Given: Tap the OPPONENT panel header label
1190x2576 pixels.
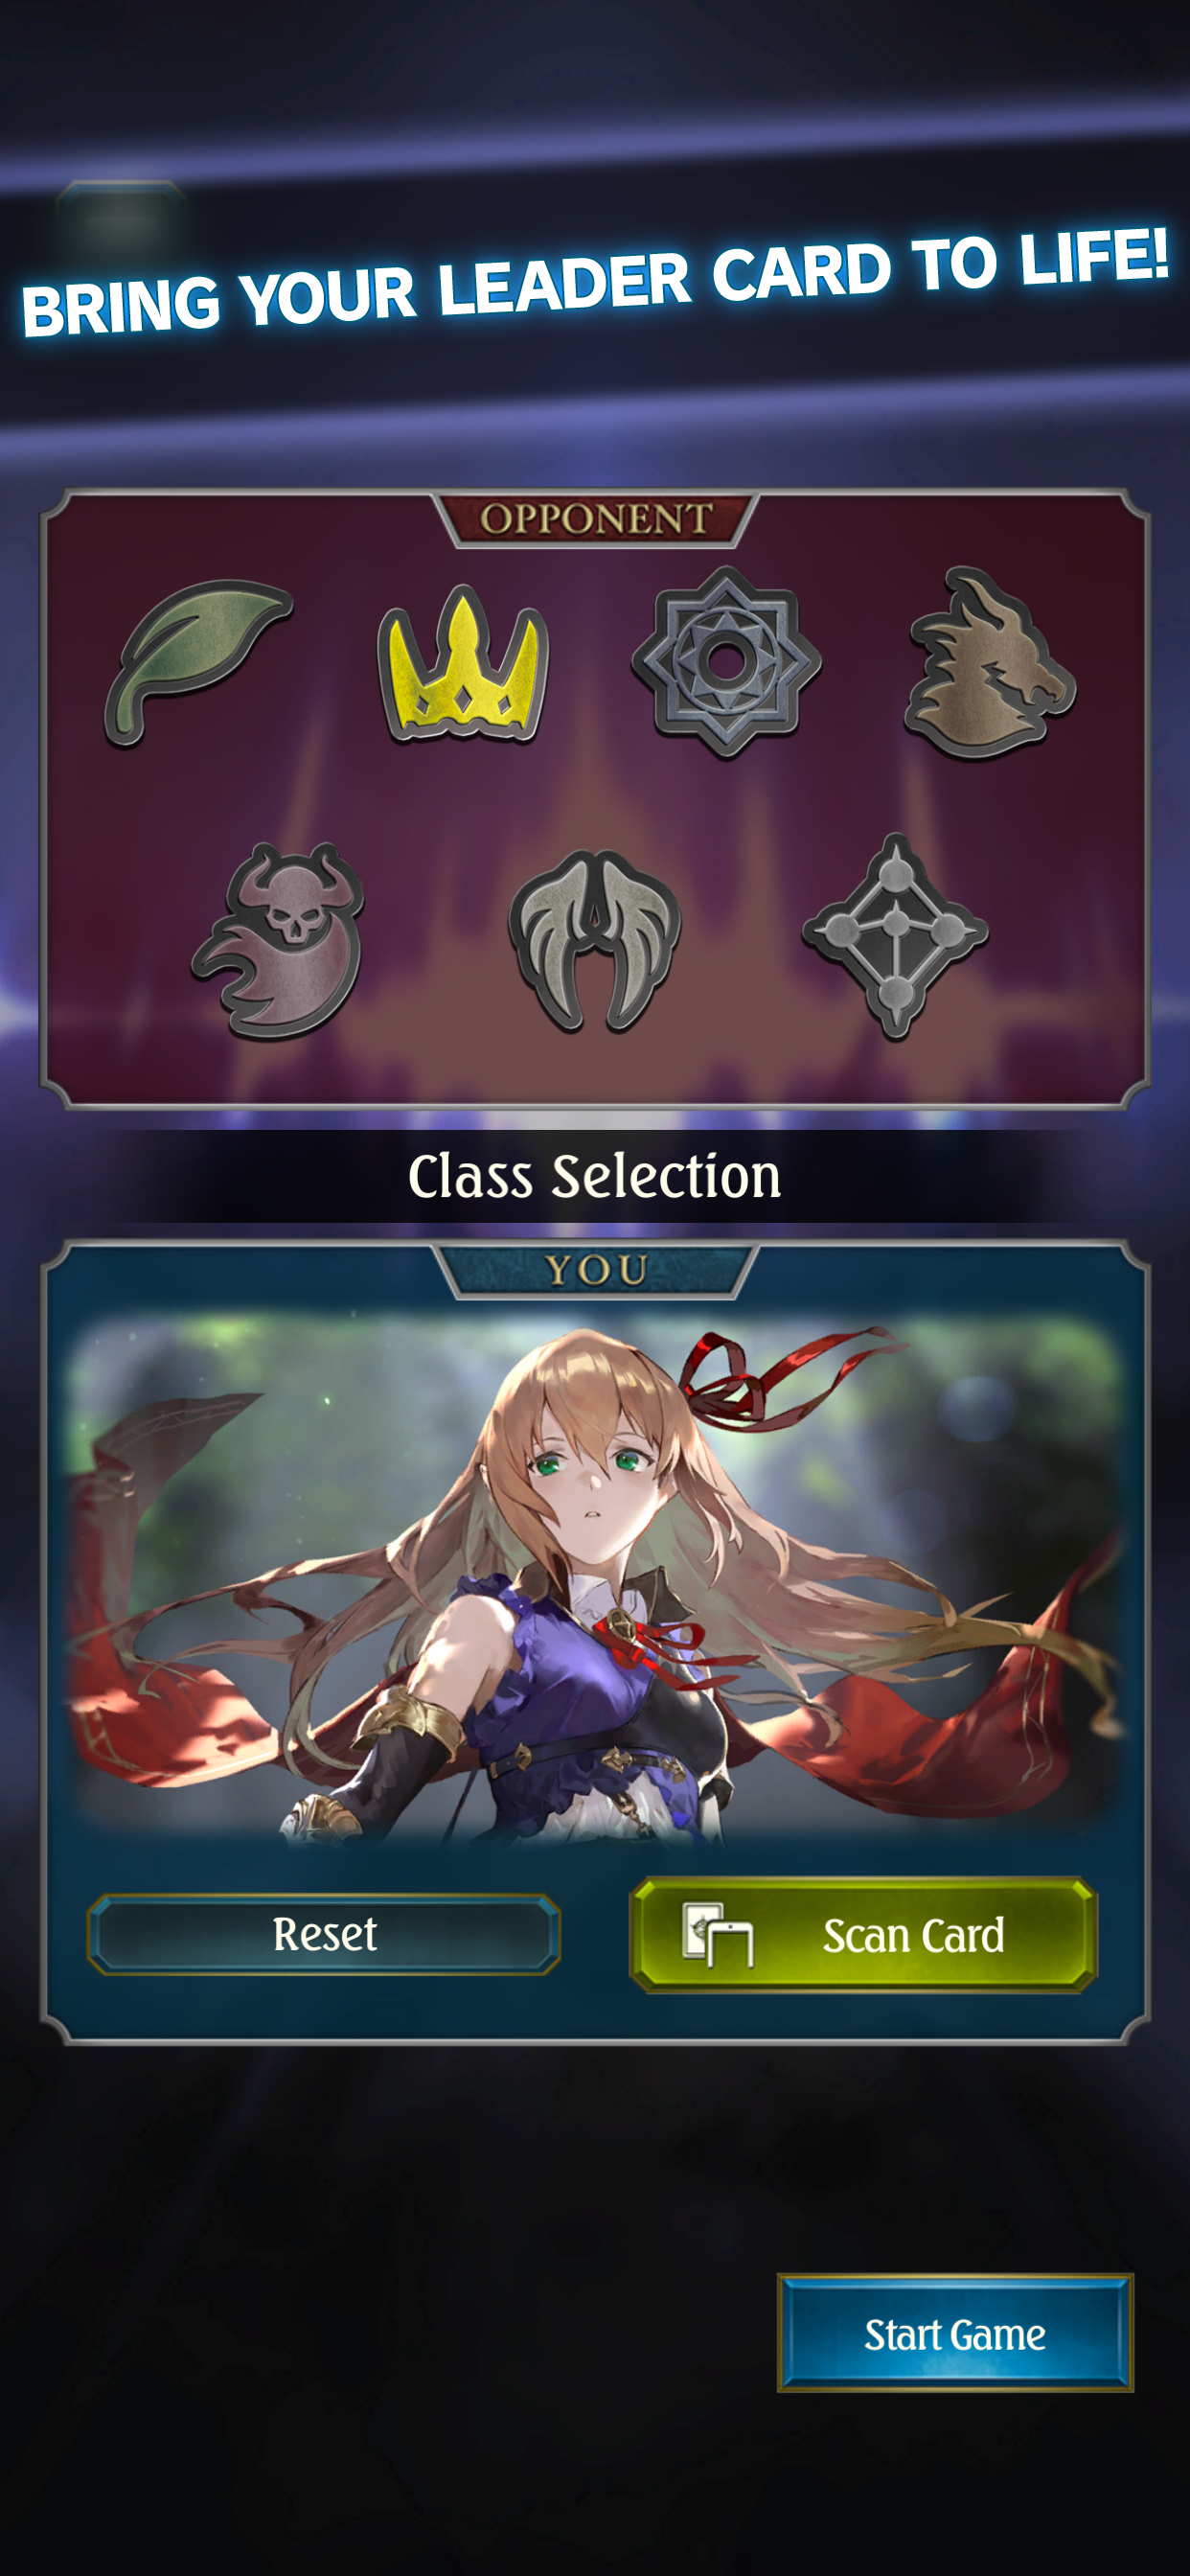Looking at the screenshot, I should (596, 519).
